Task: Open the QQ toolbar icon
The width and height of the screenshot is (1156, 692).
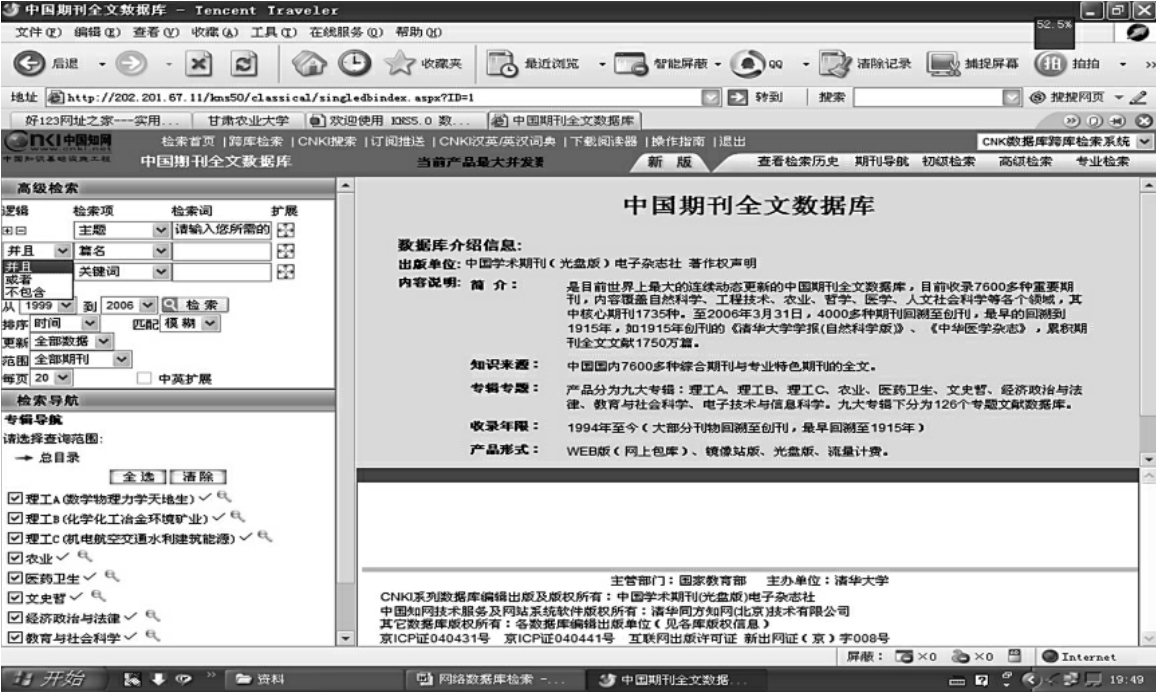Action: coord(748,63)
